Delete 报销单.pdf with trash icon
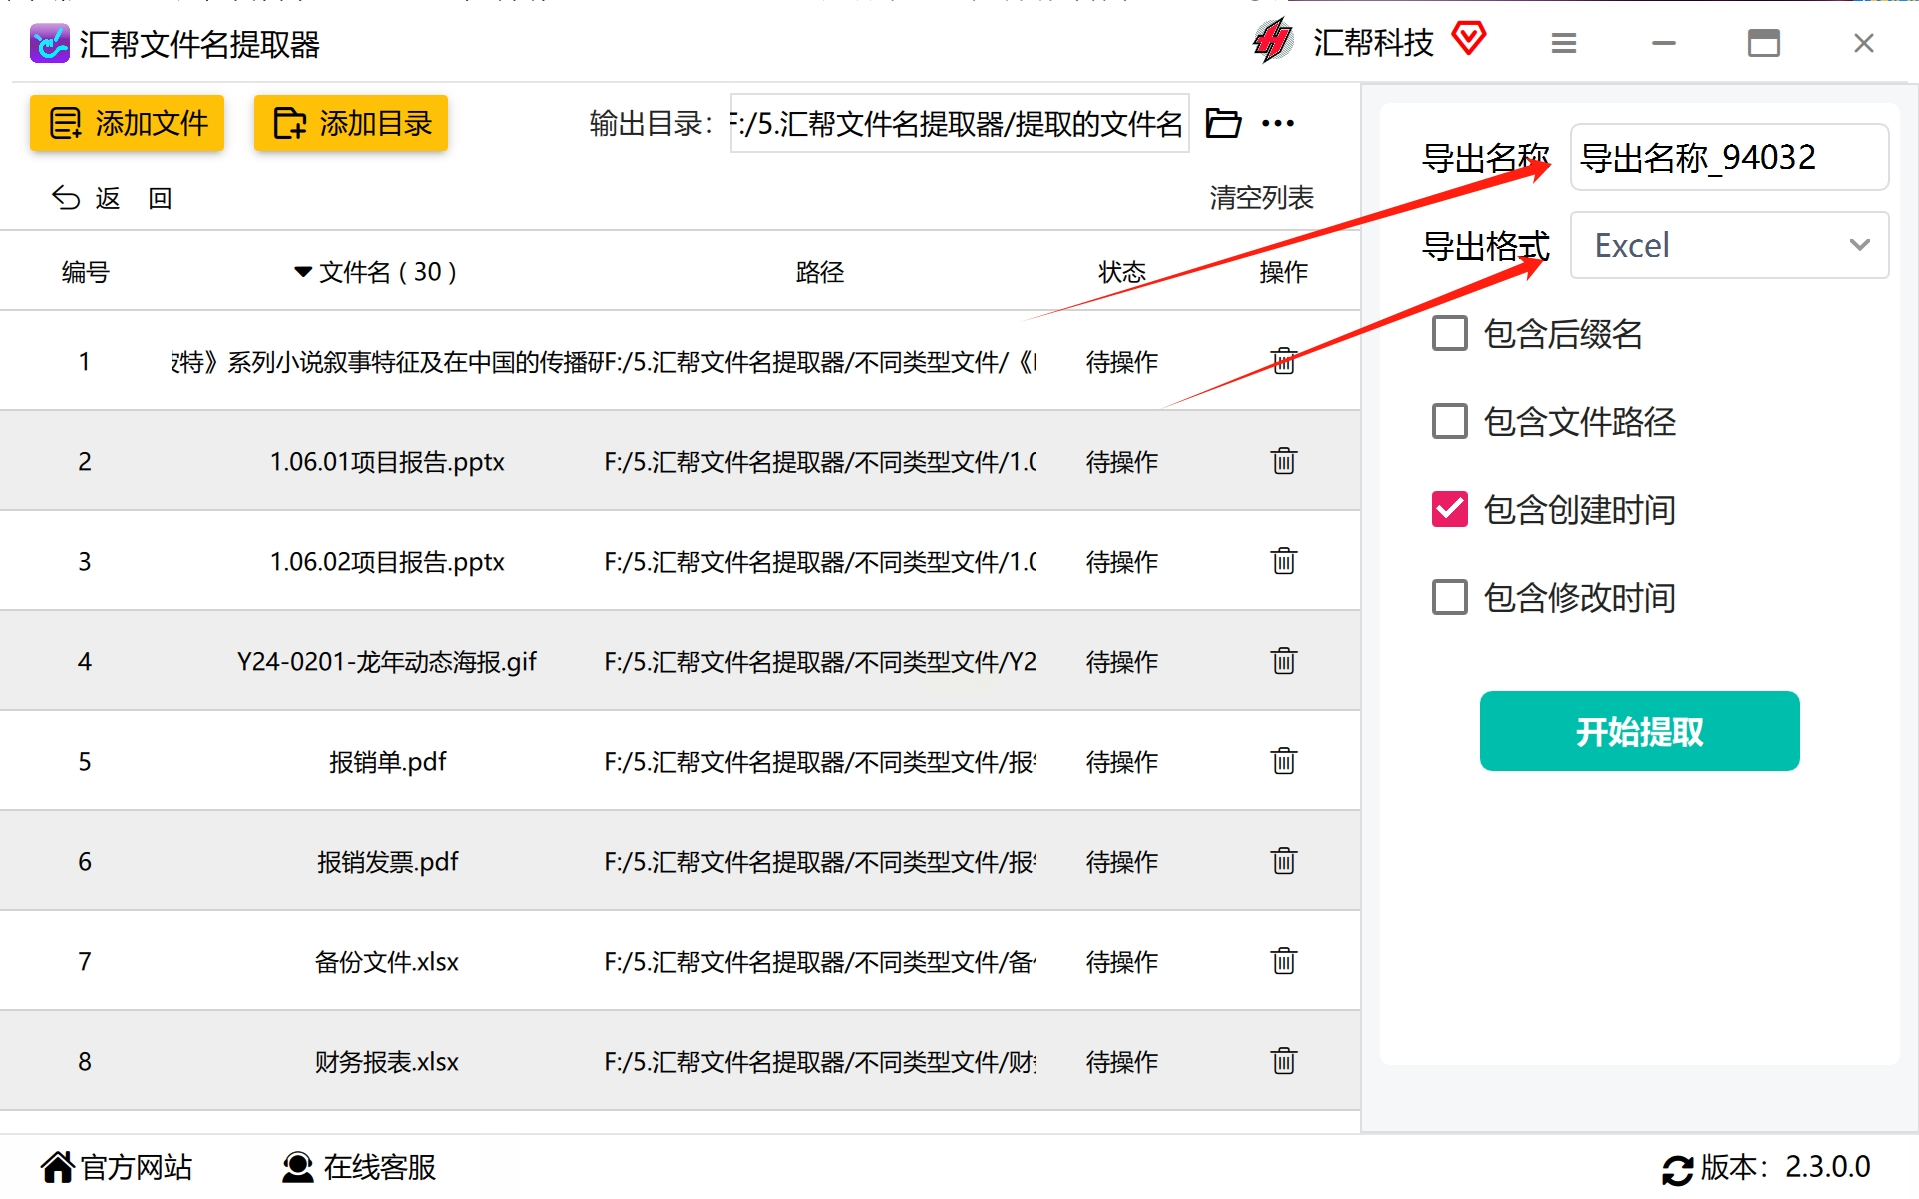This screenshot has height=1199, width=1919. click(1284, 761)
